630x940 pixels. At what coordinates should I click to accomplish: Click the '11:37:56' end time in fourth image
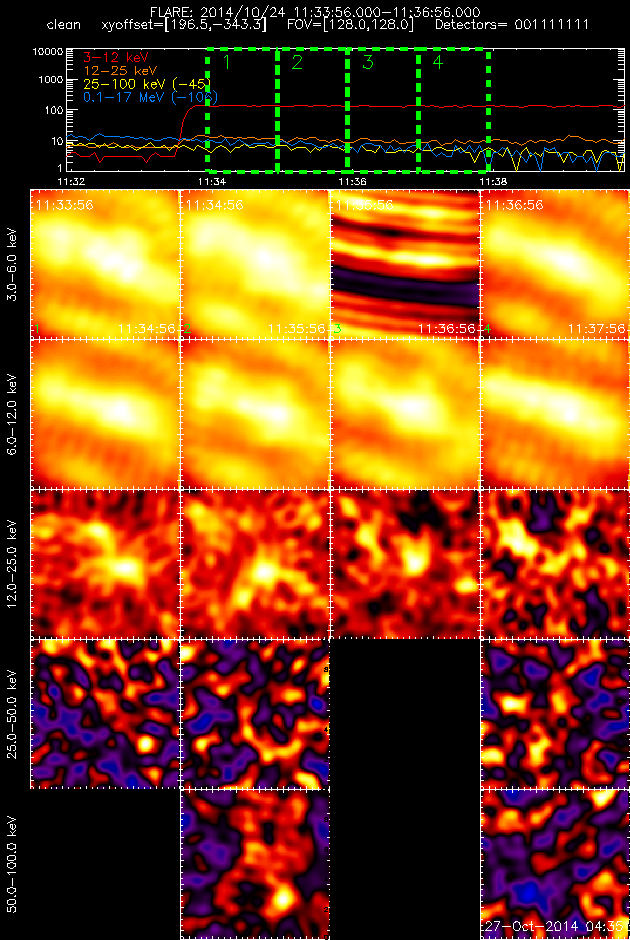pos(597,329)
